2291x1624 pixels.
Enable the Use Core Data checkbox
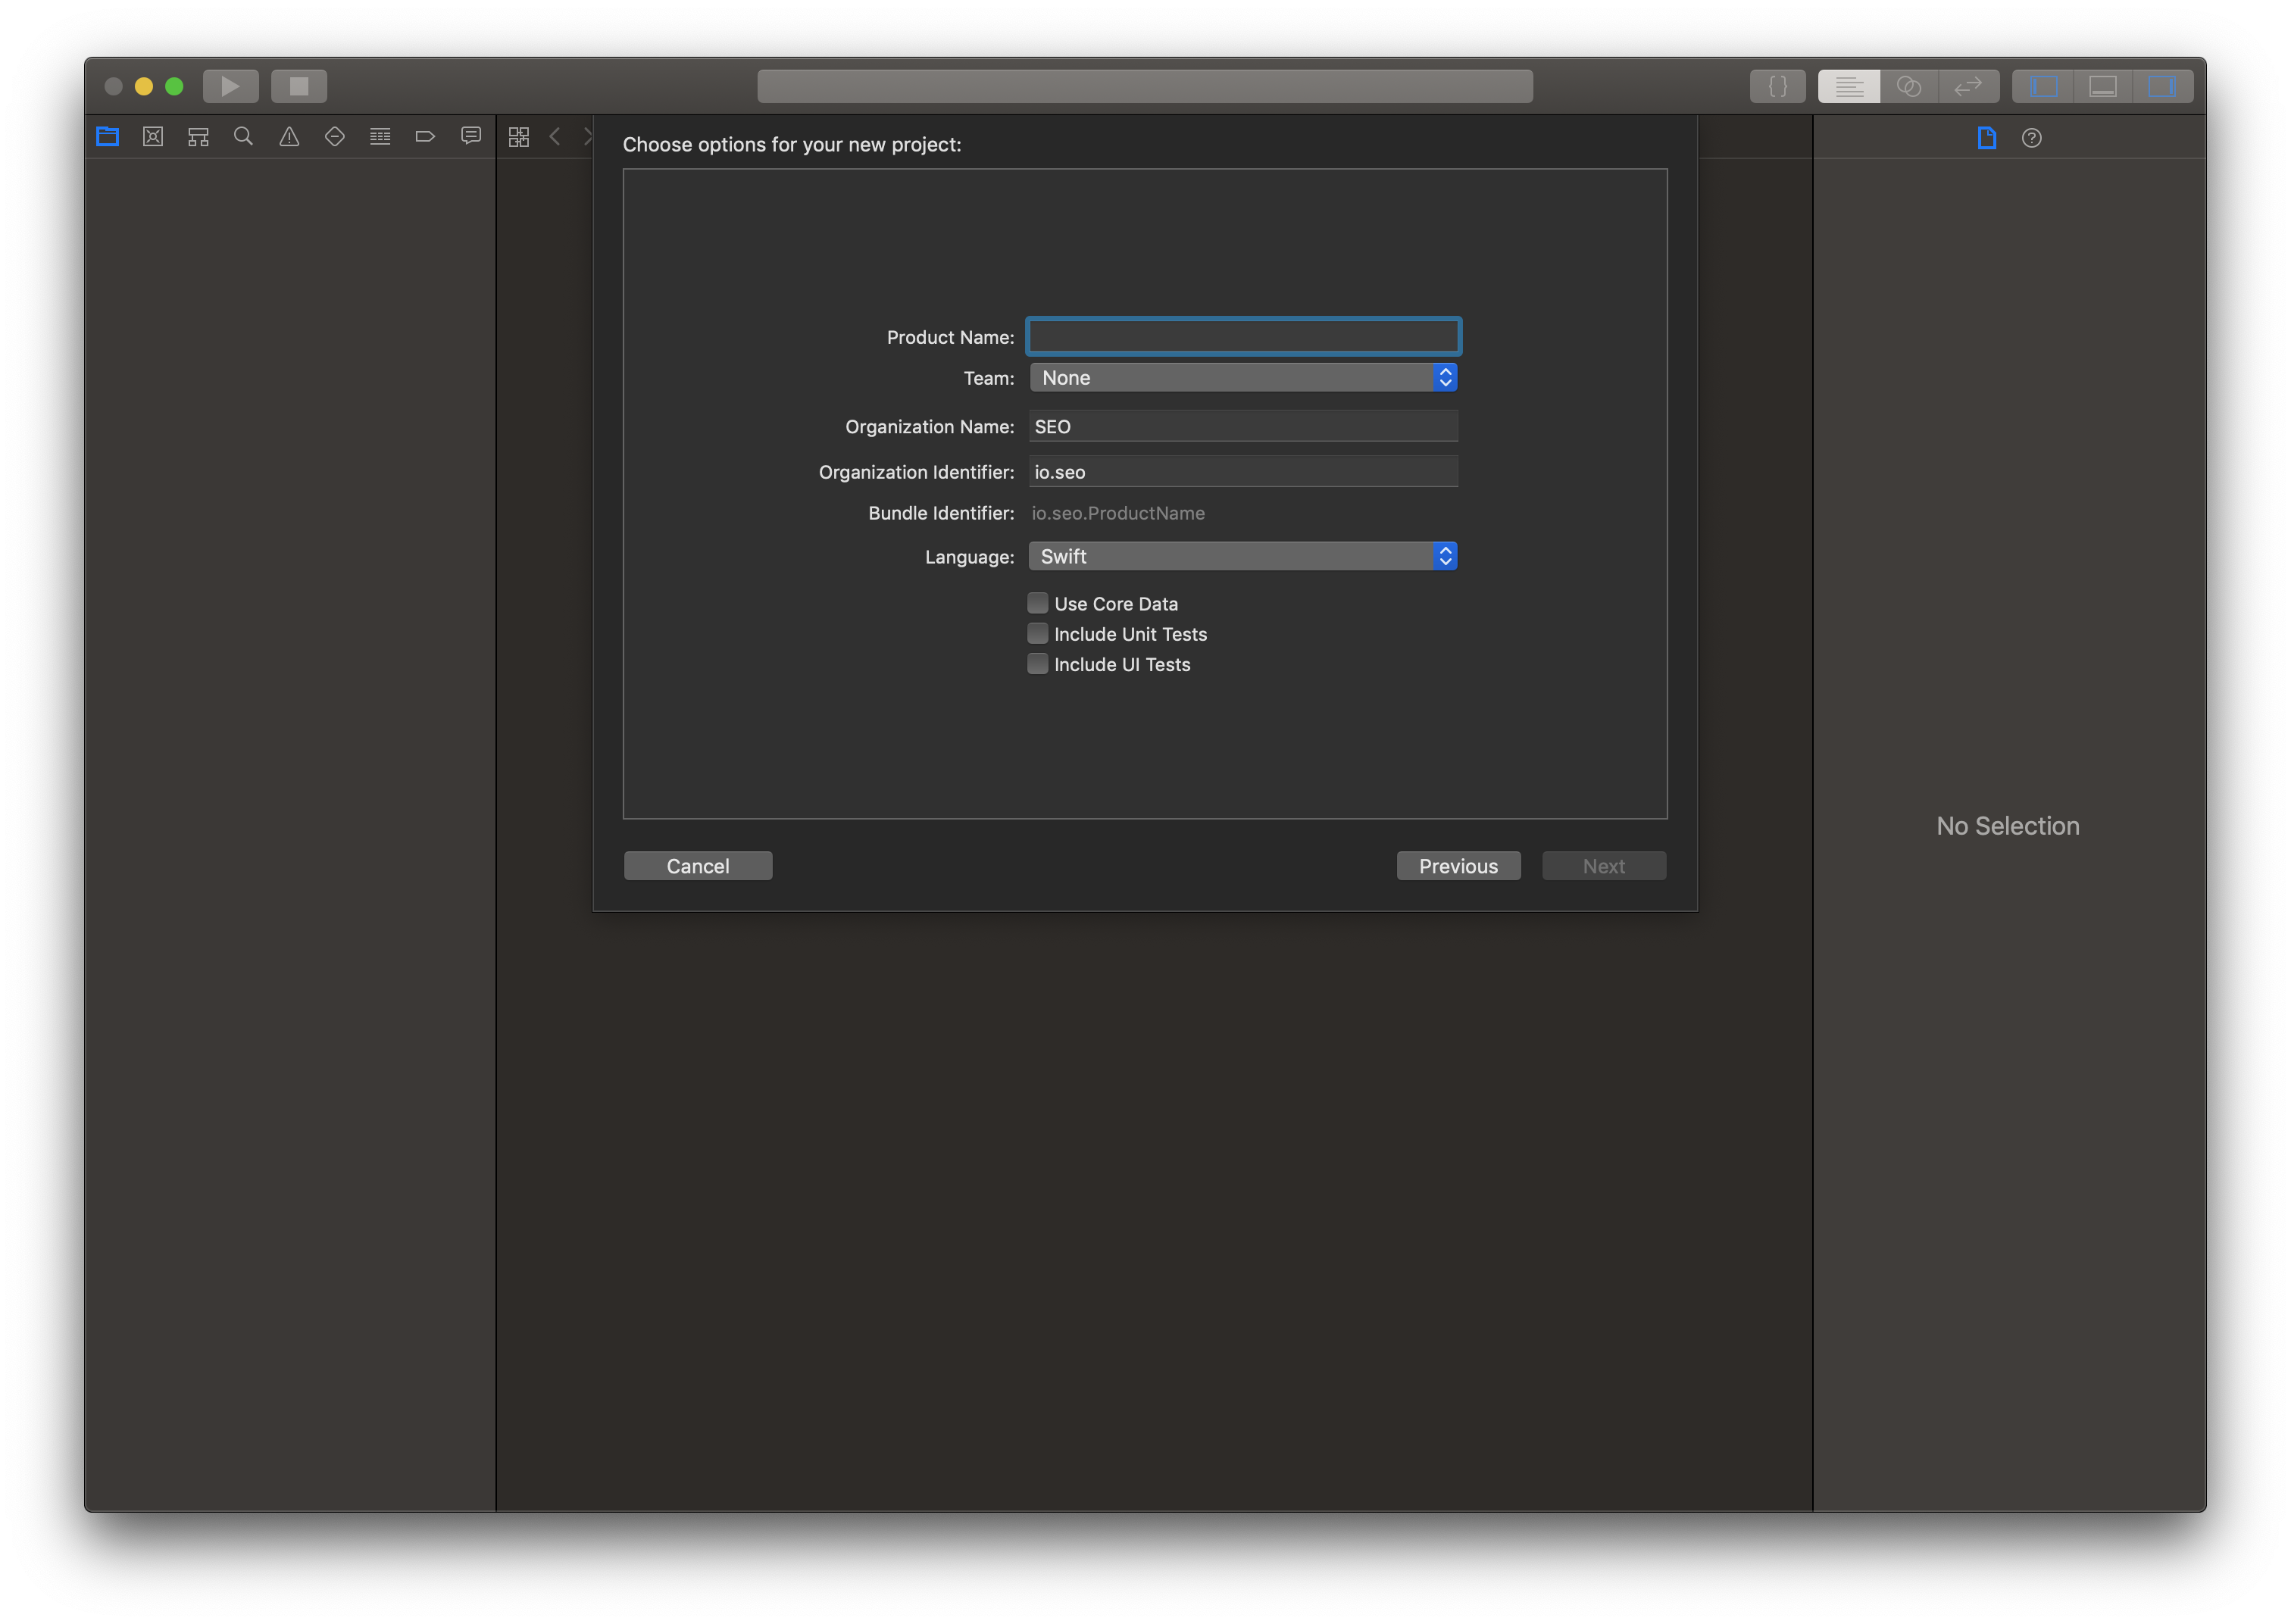pyautogui.click(x=1038, y=603)
